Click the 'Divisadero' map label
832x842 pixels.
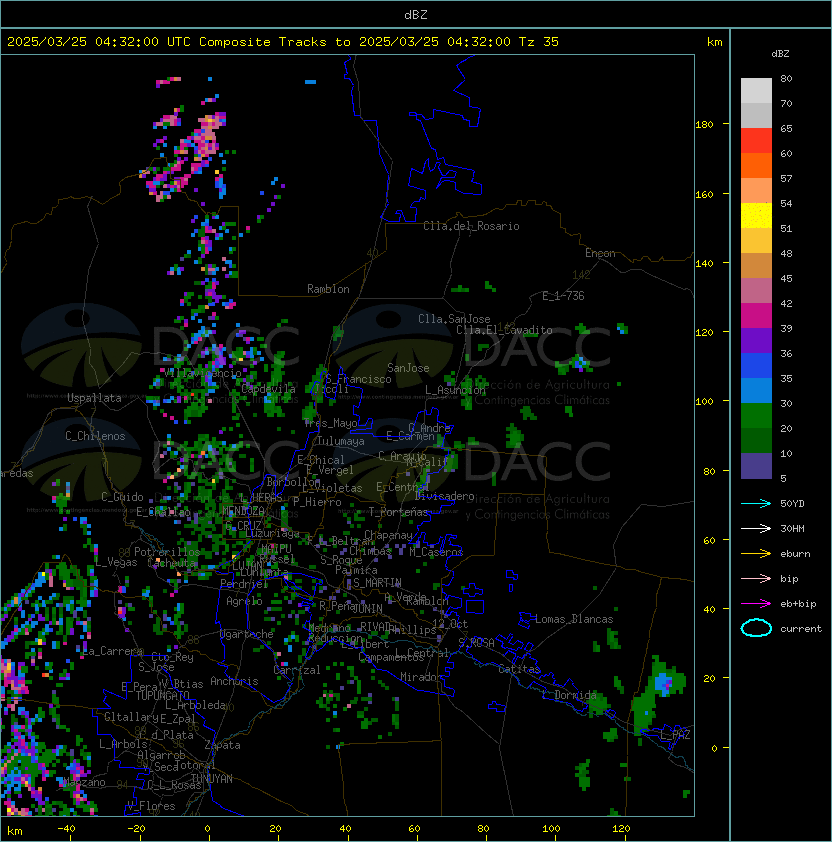pos(445,496)
